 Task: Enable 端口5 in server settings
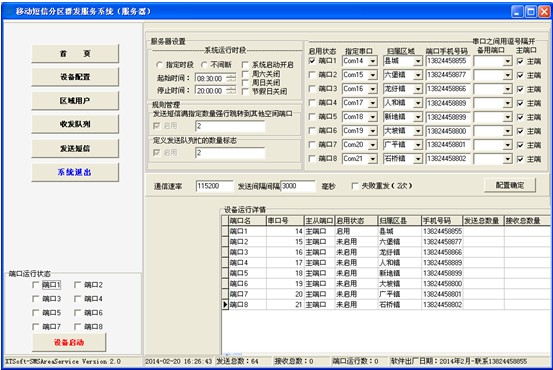point(312,117)
